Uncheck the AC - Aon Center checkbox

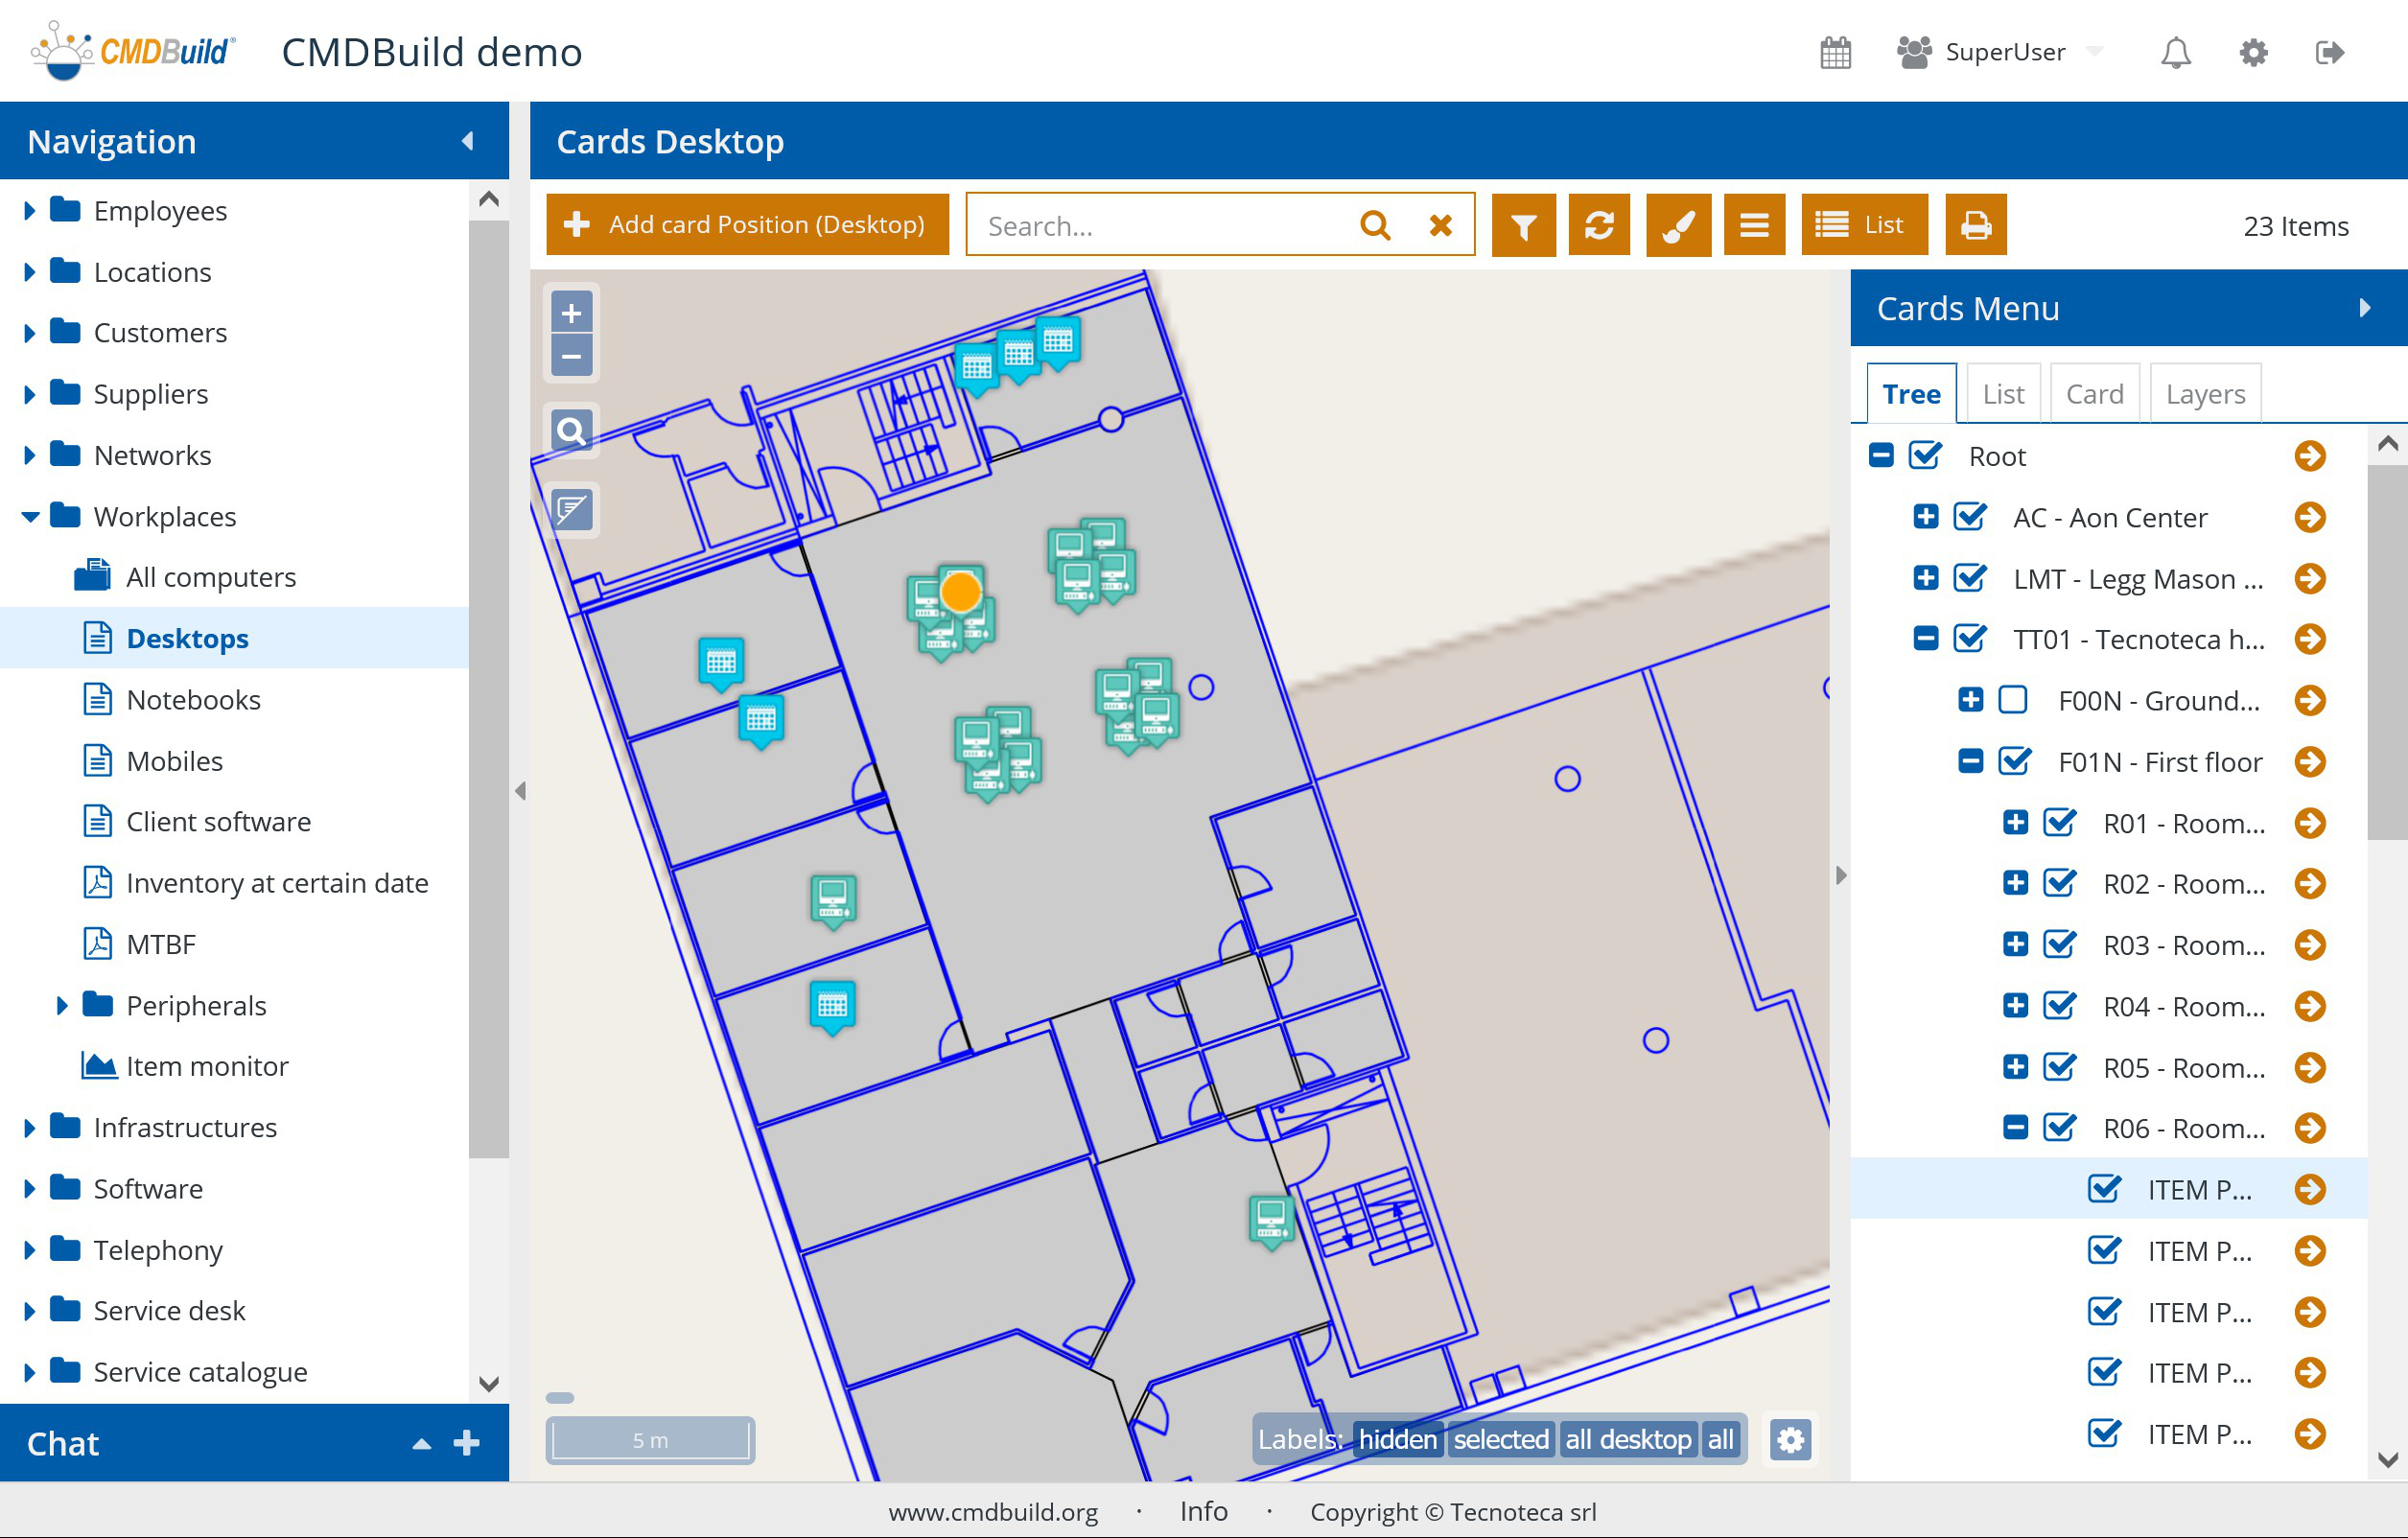tap(1969, 517)
